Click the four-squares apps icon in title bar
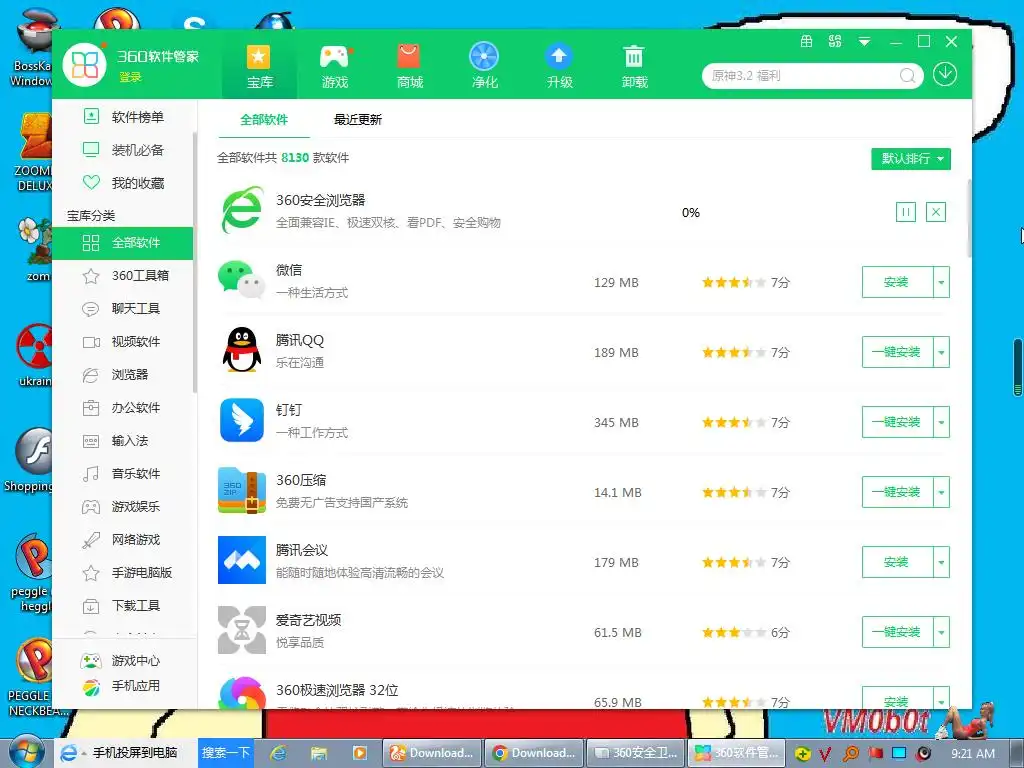The height and width of the screenshot is (768, 1024). [835, 41]
